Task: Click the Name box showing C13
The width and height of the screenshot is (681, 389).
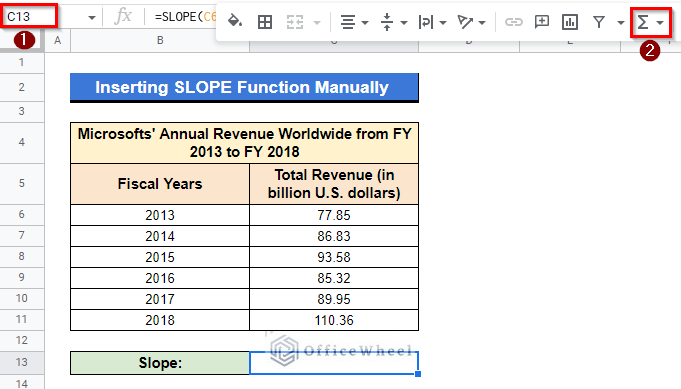Action: tap(29, 16)
